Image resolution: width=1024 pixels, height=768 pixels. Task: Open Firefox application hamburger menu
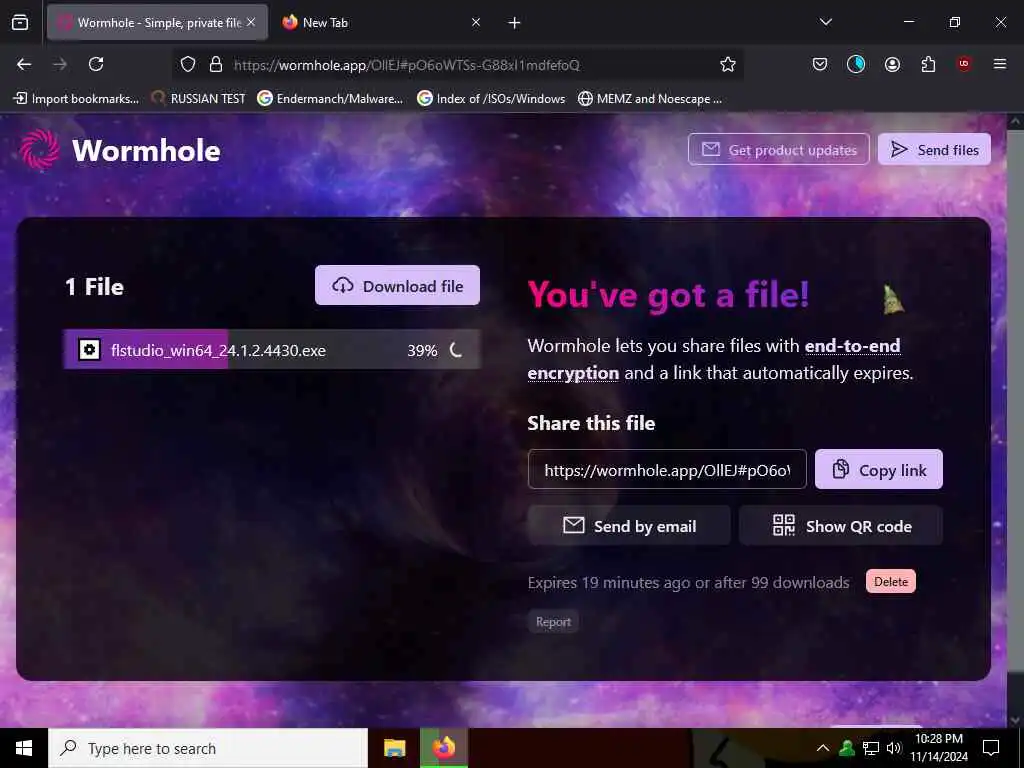(1000, 64)
